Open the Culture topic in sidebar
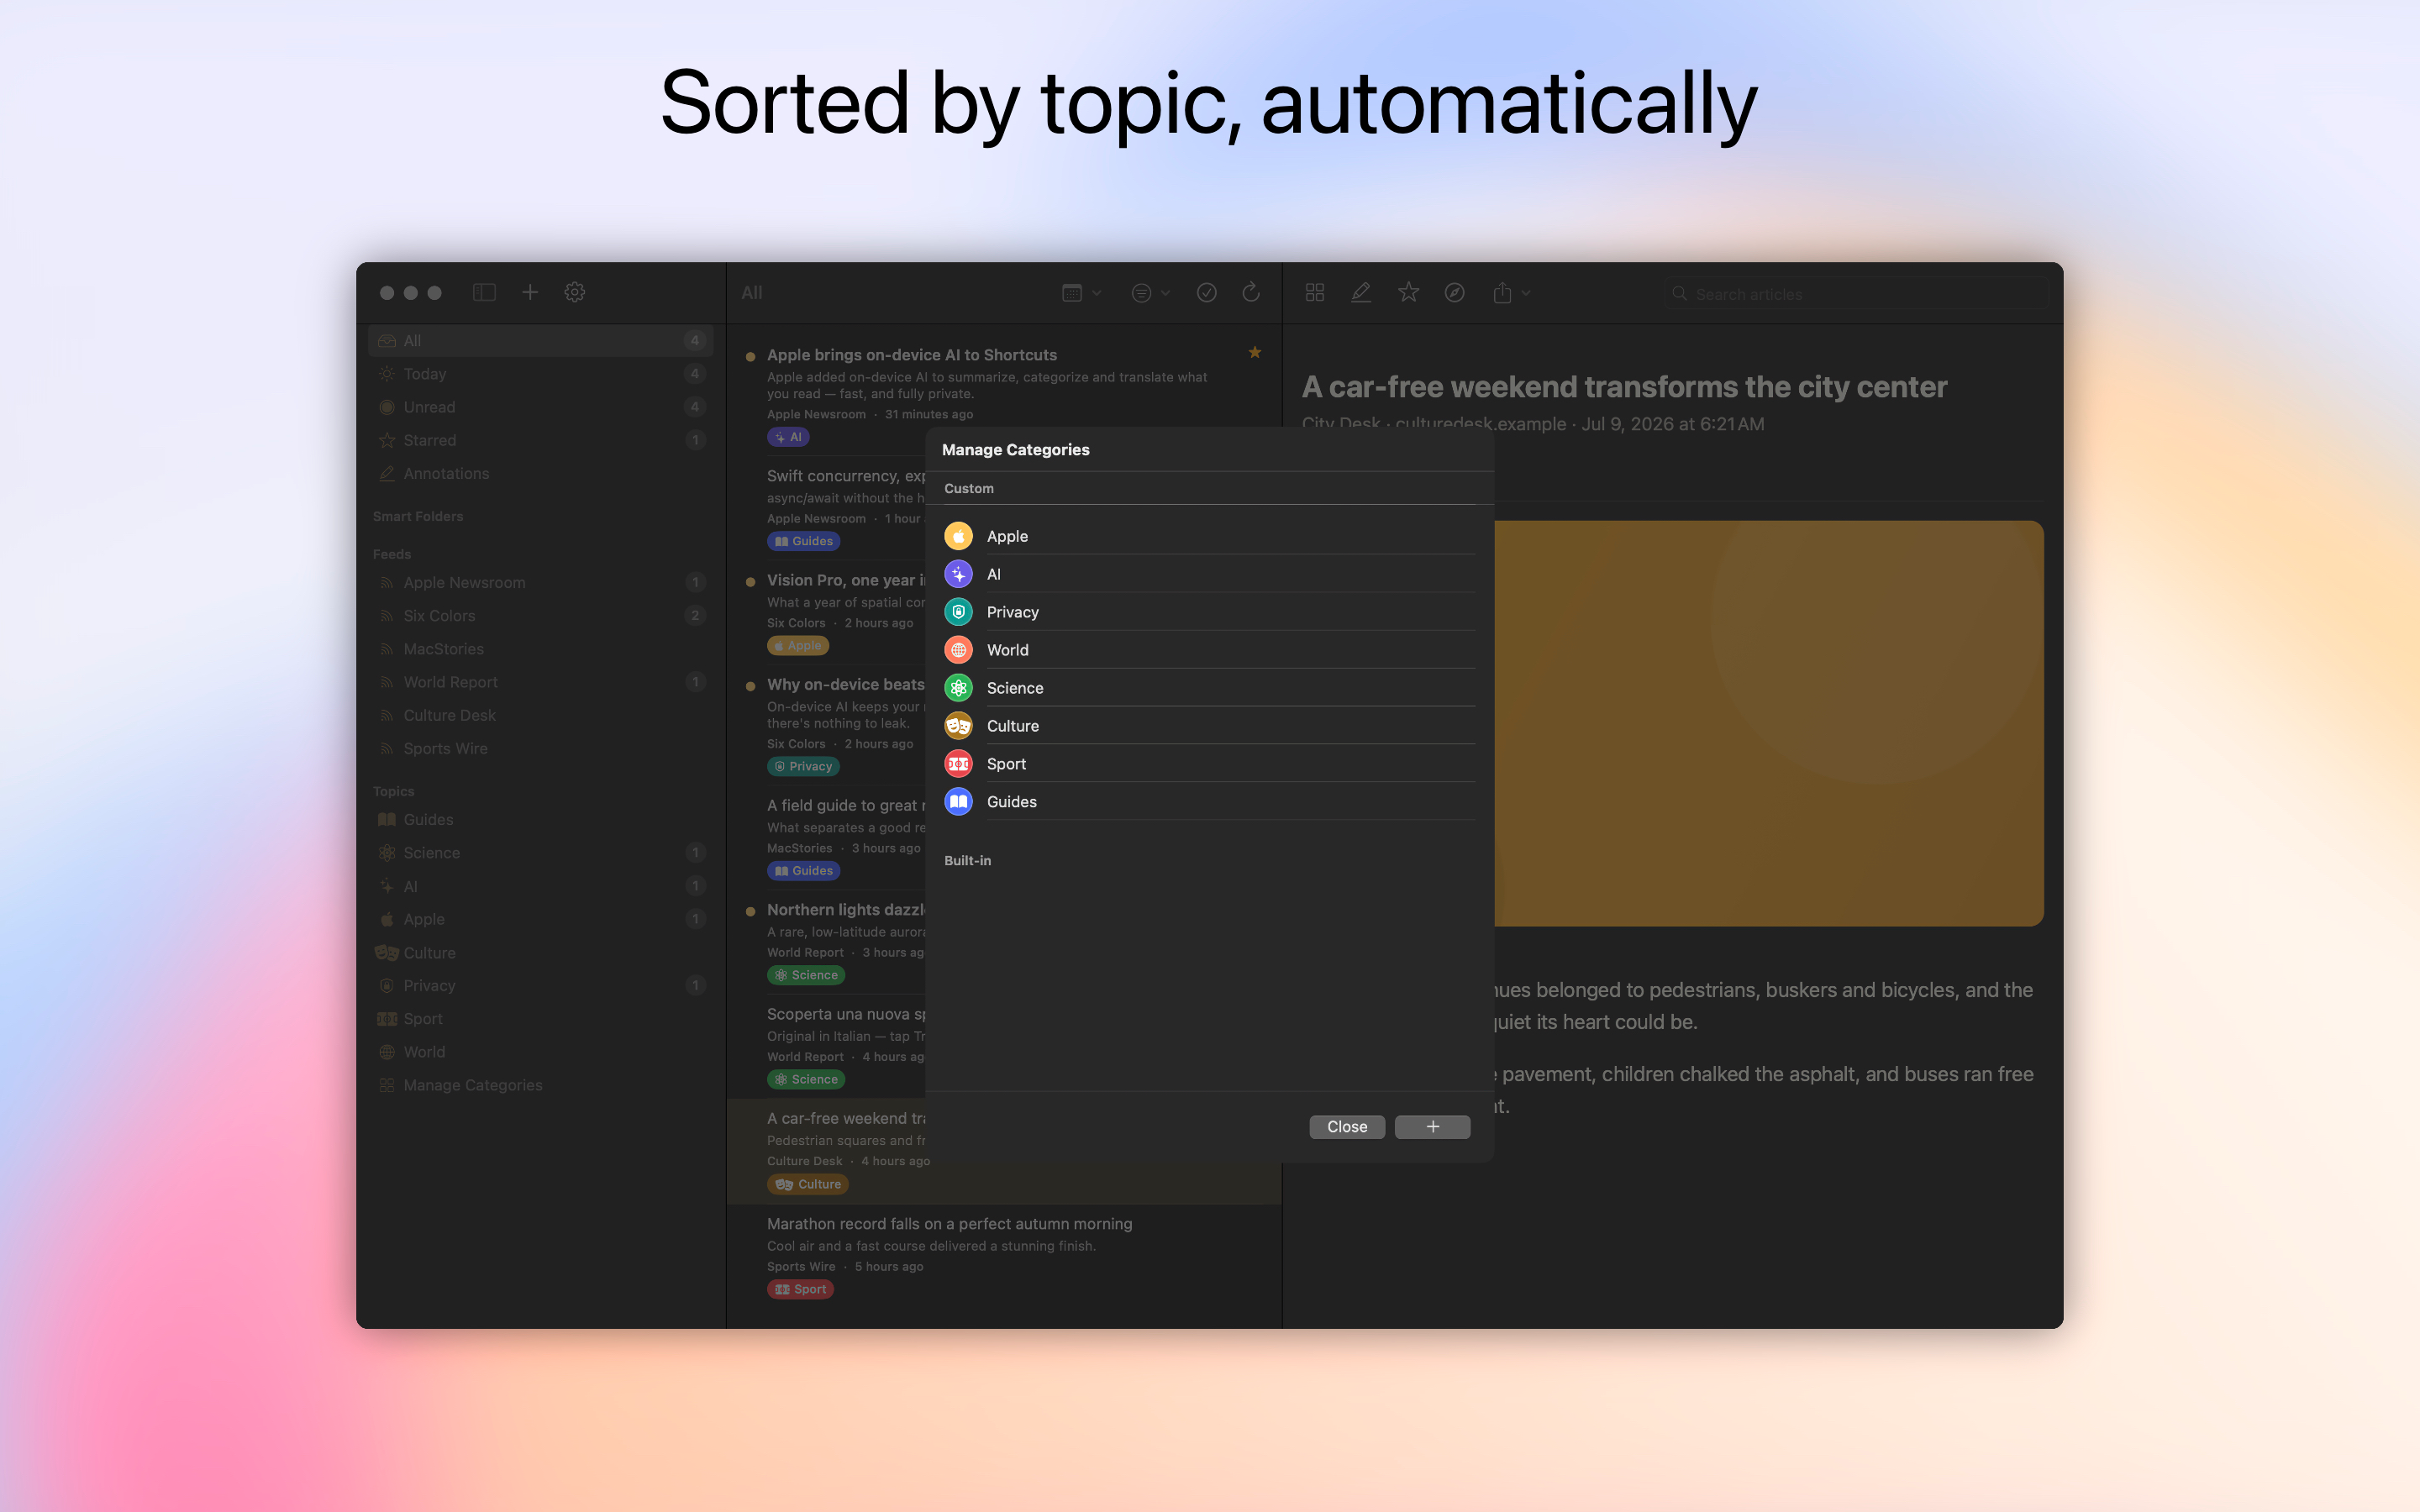Viewport: 2420px width, 1512px height. [540, 953]
